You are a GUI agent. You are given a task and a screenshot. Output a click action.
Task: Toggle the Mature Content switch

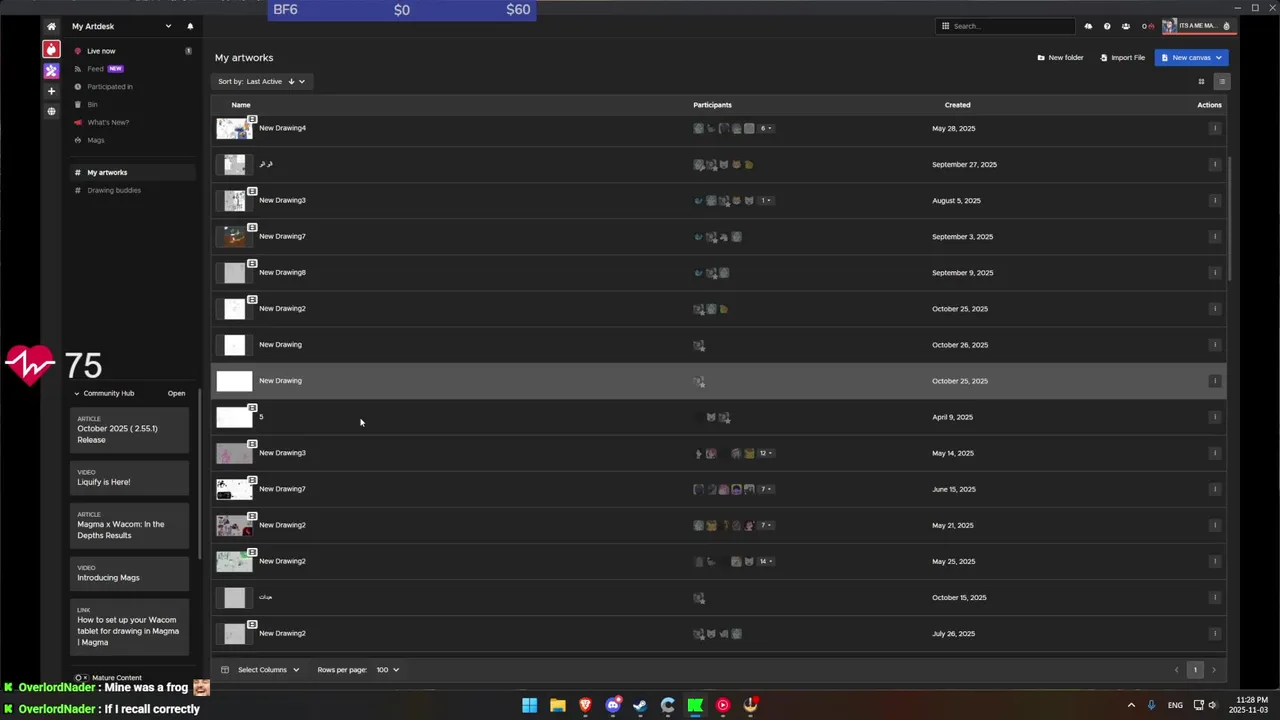click(x=80, y=678)
